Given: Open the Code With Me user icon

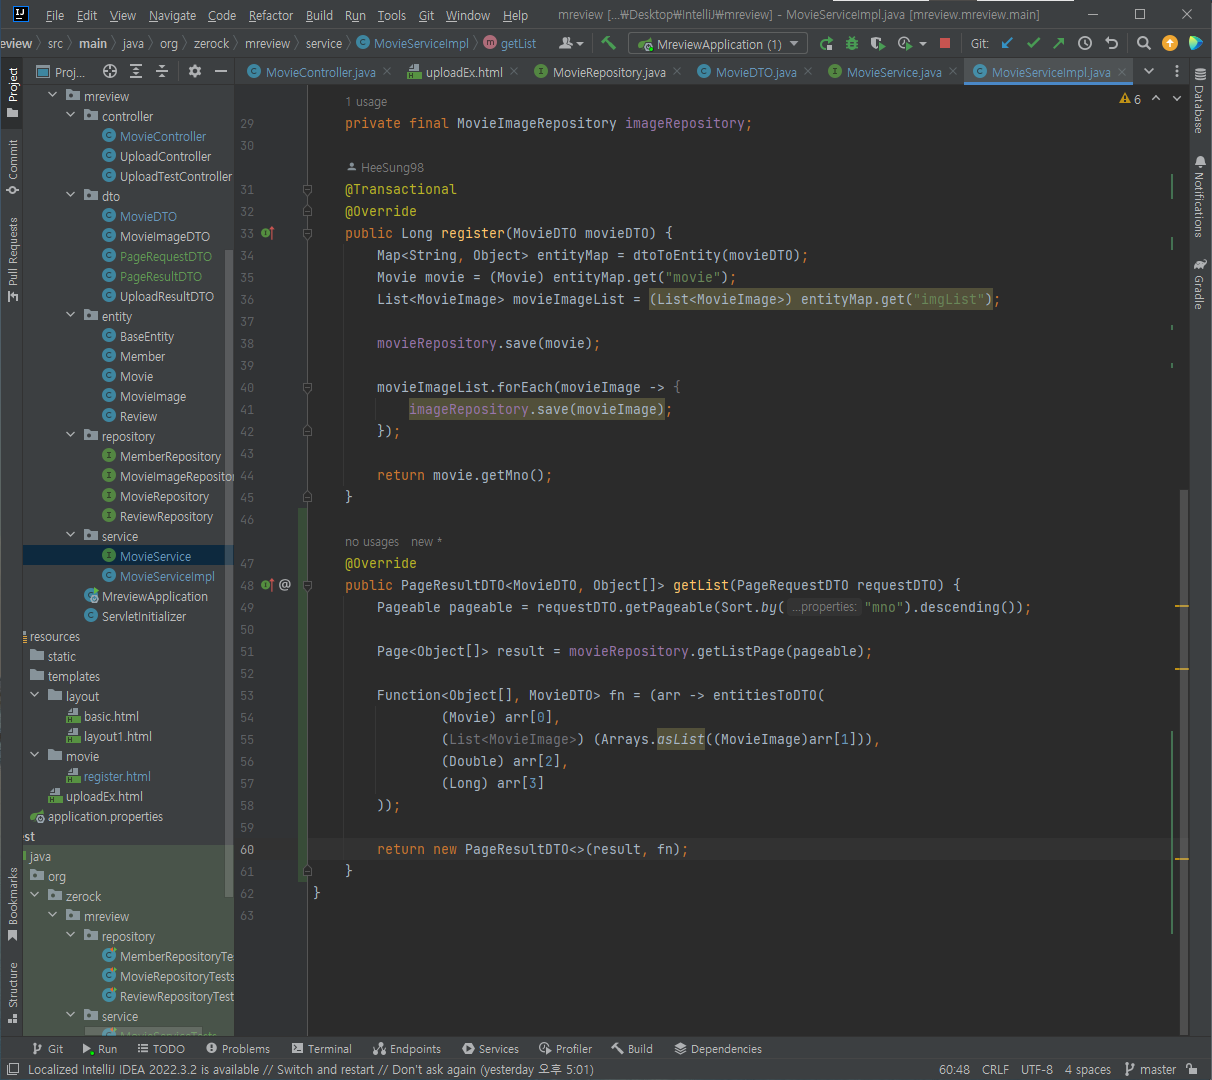Looking at the screenshot, I should tap(570, 43).
